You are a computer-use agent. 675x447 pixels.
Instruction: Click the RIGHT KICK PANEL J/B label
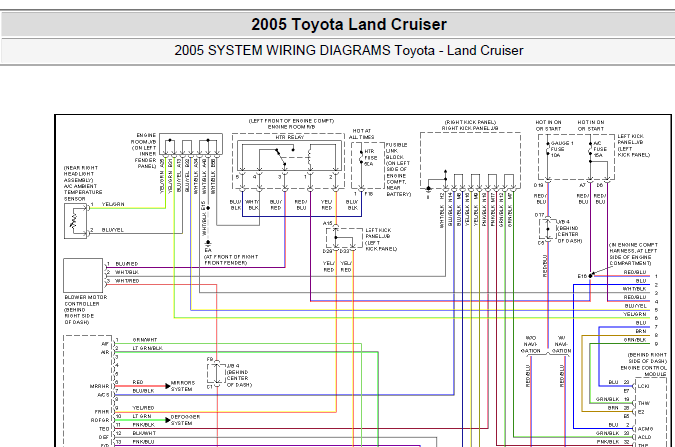point(470,128)
